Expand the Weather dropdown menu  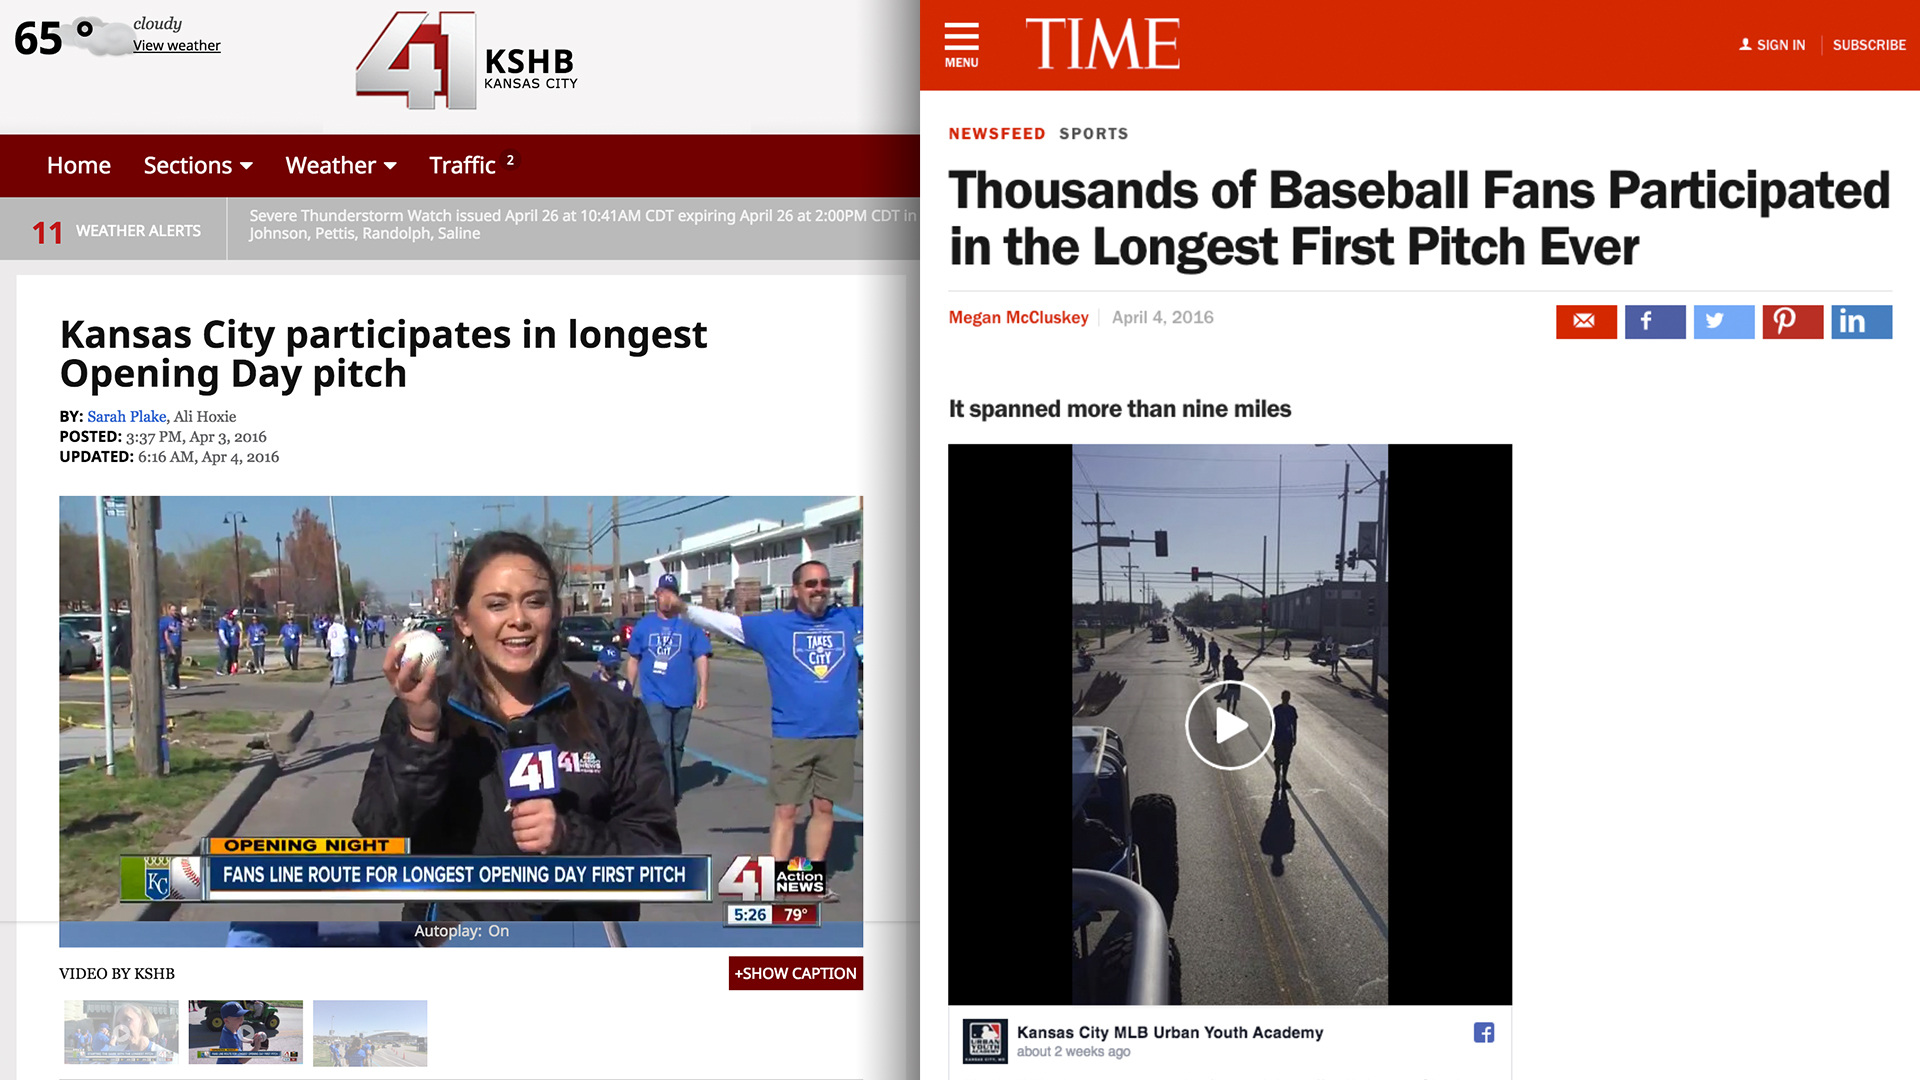tap(341, 166)
